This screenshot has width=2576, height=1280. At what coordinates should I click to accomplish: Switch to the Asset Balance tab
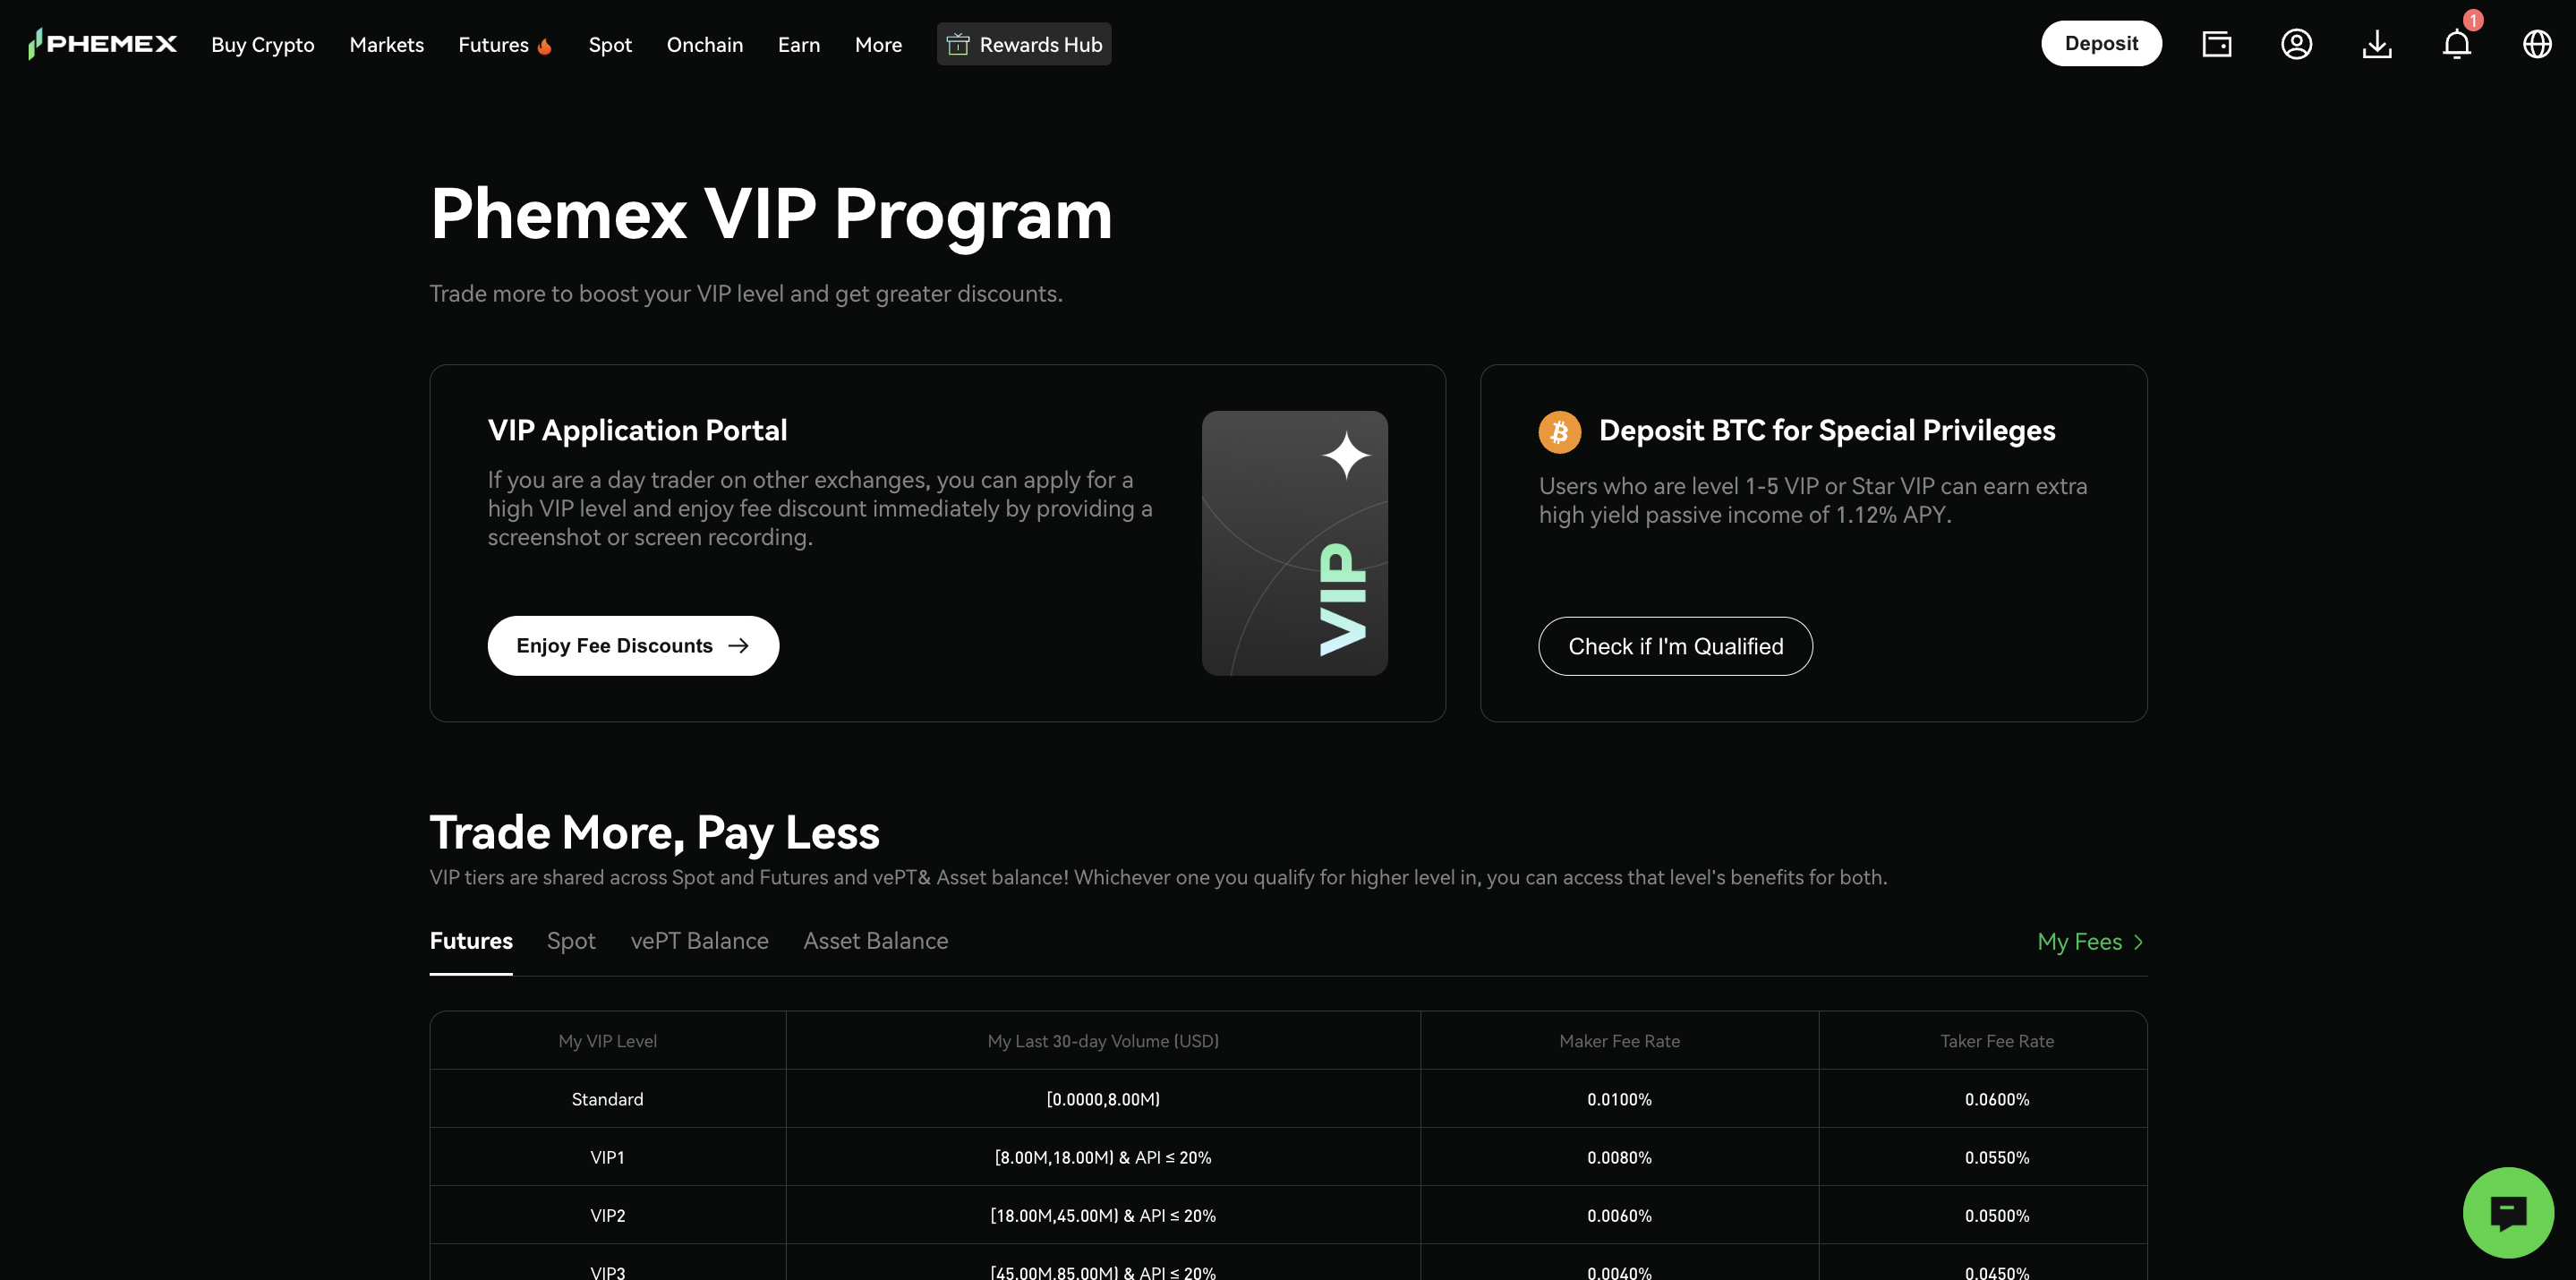click(x=875, y=941)
